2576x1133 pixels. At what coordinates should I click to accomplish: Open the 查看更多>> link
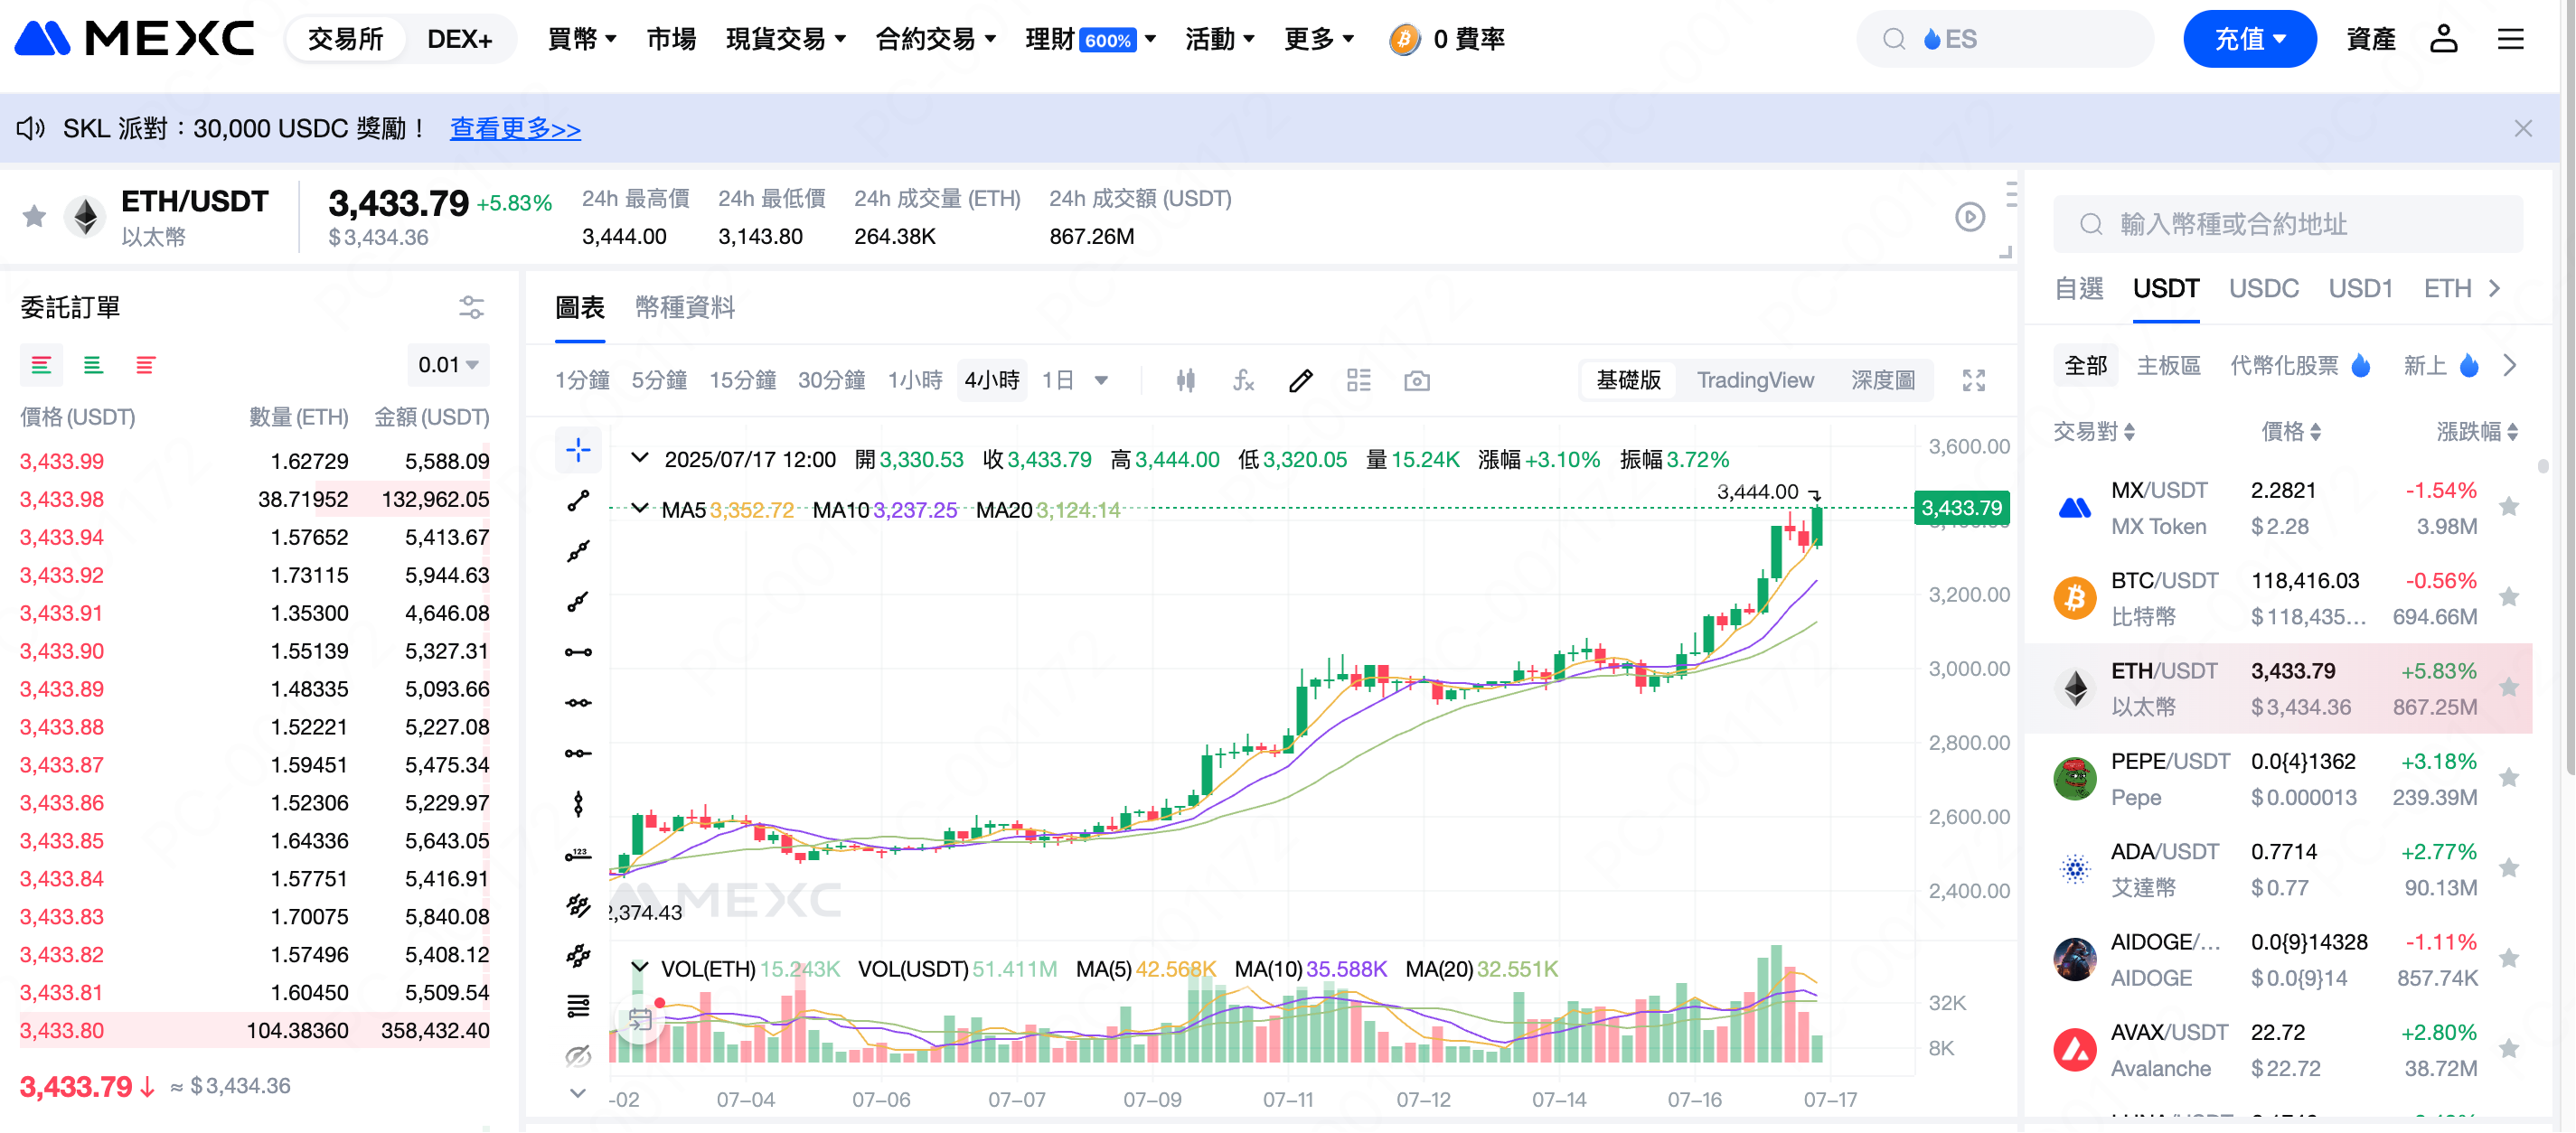tap(515, 128)
